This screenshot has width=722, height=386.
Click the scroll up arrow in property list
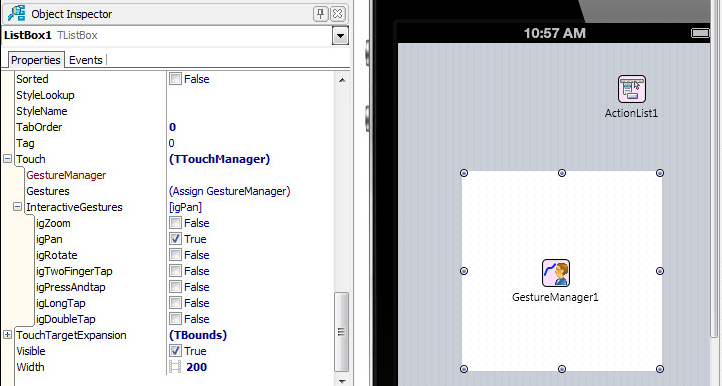point(342,80)
